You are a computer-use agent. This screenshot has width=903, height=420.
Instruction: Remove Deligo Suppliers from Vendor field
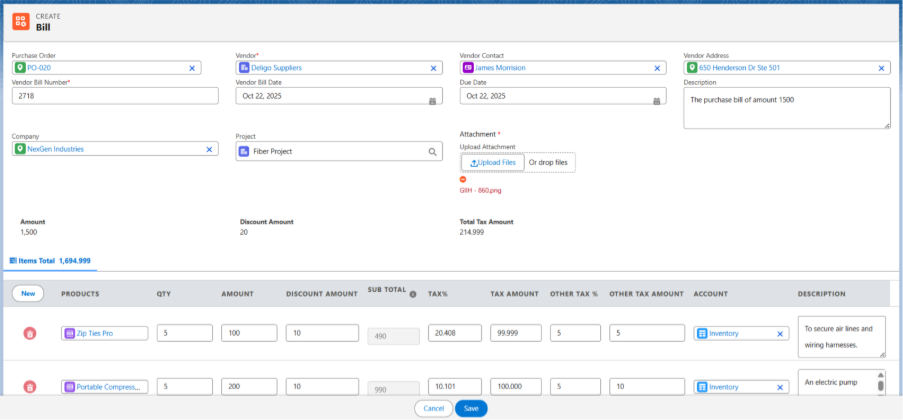[433, 68]
